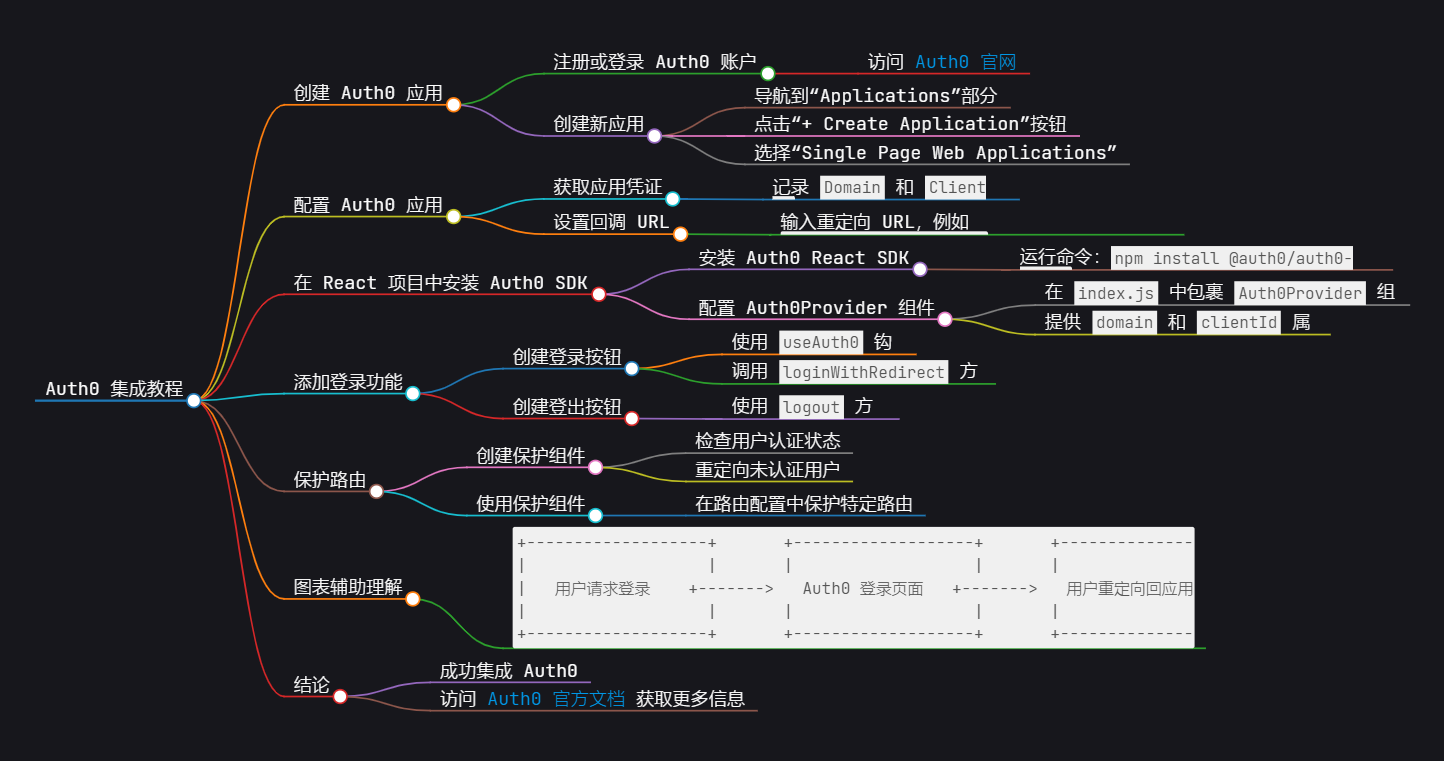
Task: Collapse the 结论 node circle
Action: tap(339, 696)
